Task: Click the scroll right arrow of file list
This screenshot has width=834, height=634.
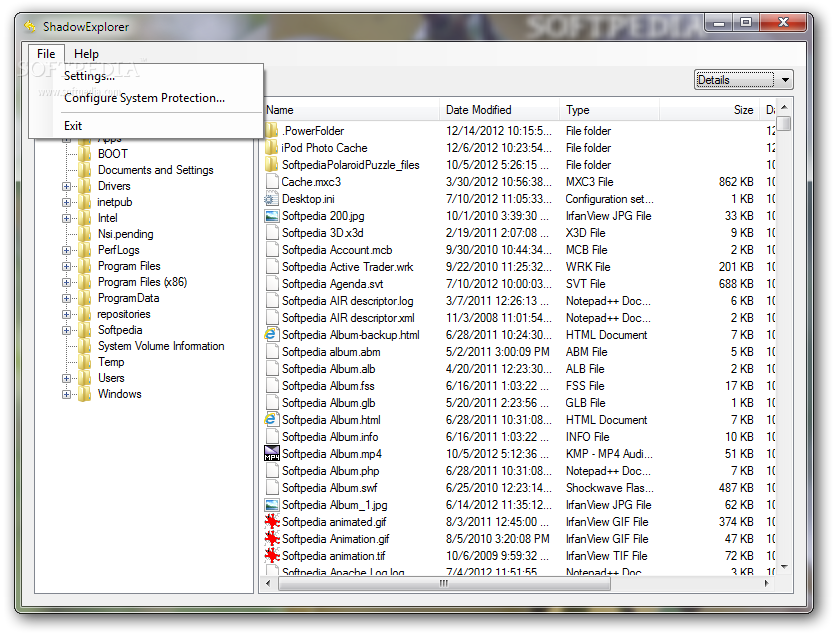Action: click(x=766, y=583)
